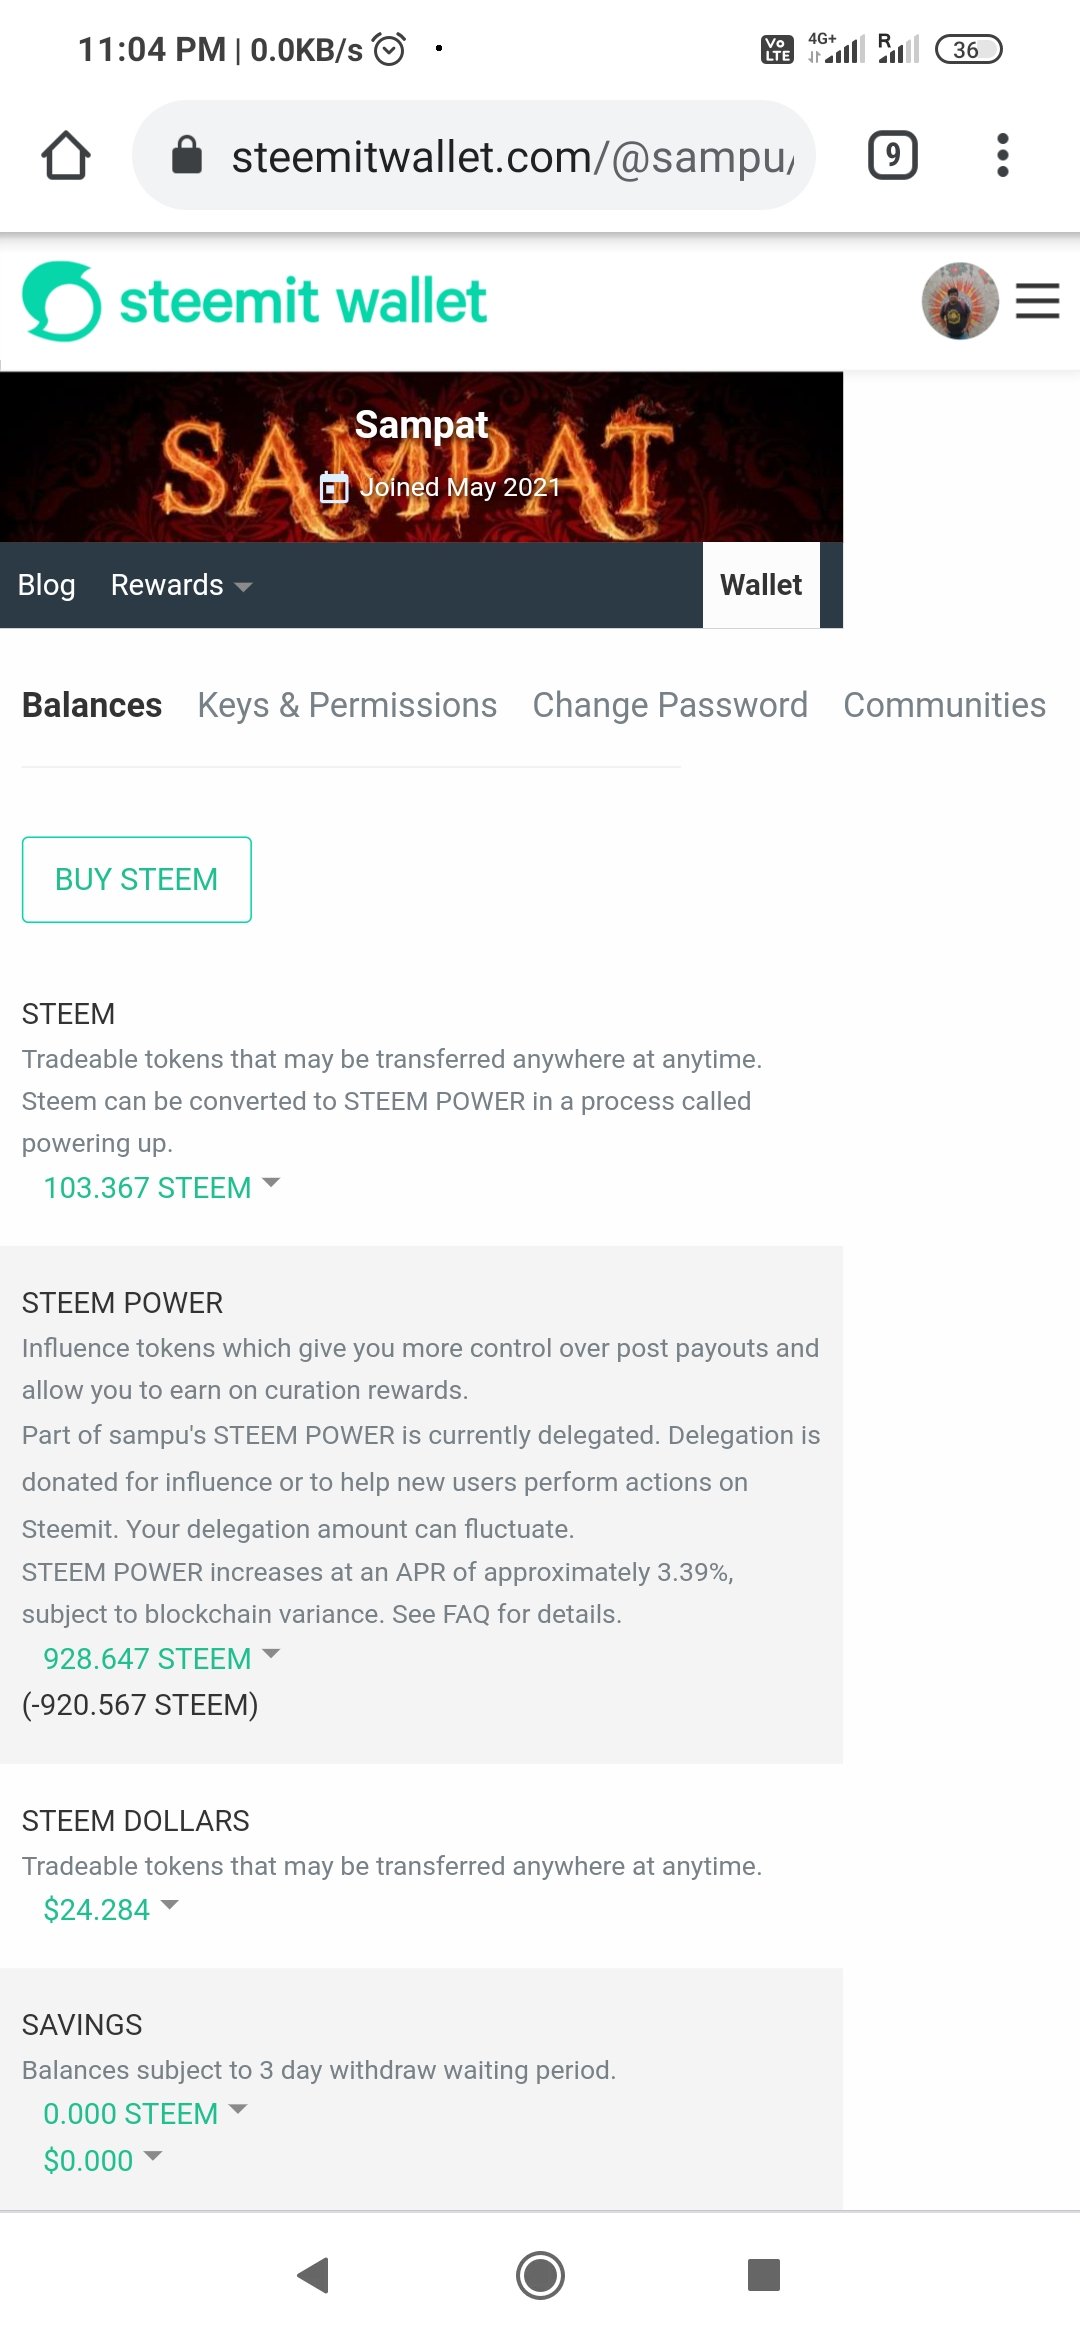Open the hamburger menu icon
The image size is (1080, 2340).
1037,301
